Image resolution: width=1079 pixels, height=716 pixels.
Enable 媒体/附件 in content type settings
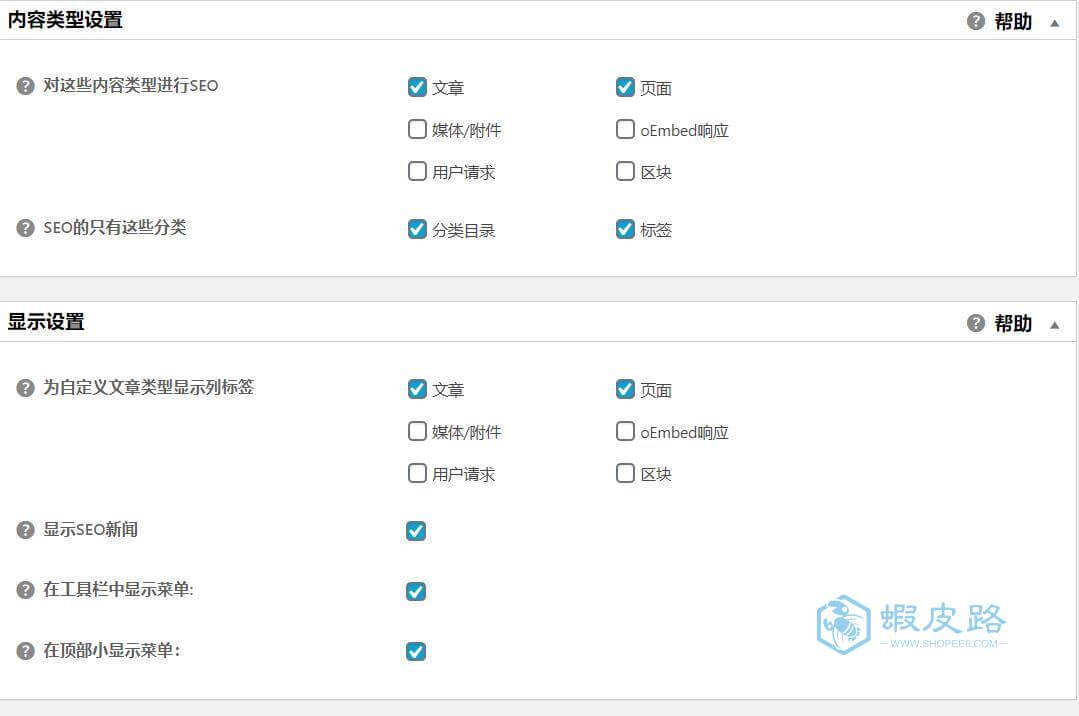click(x=417, y=129)
